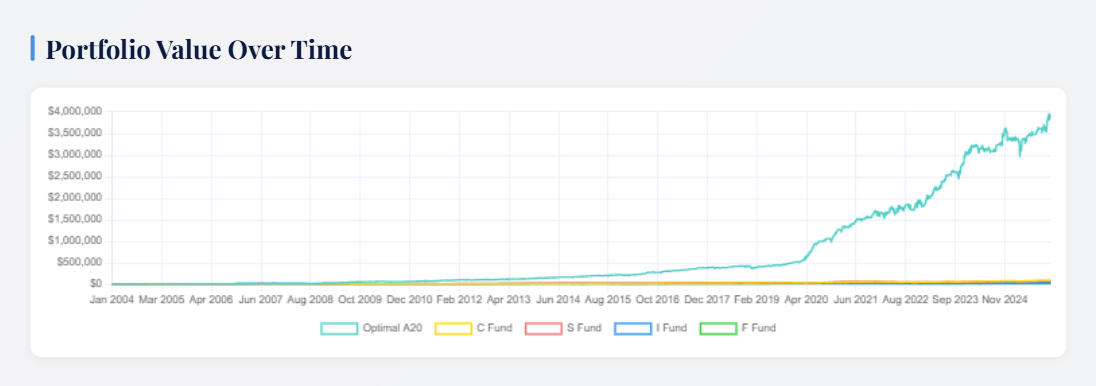Click the Apr 2006 x-axis label
This screenshot has height=386, width=1096.
pyautogui.click(x=210, y=299)
